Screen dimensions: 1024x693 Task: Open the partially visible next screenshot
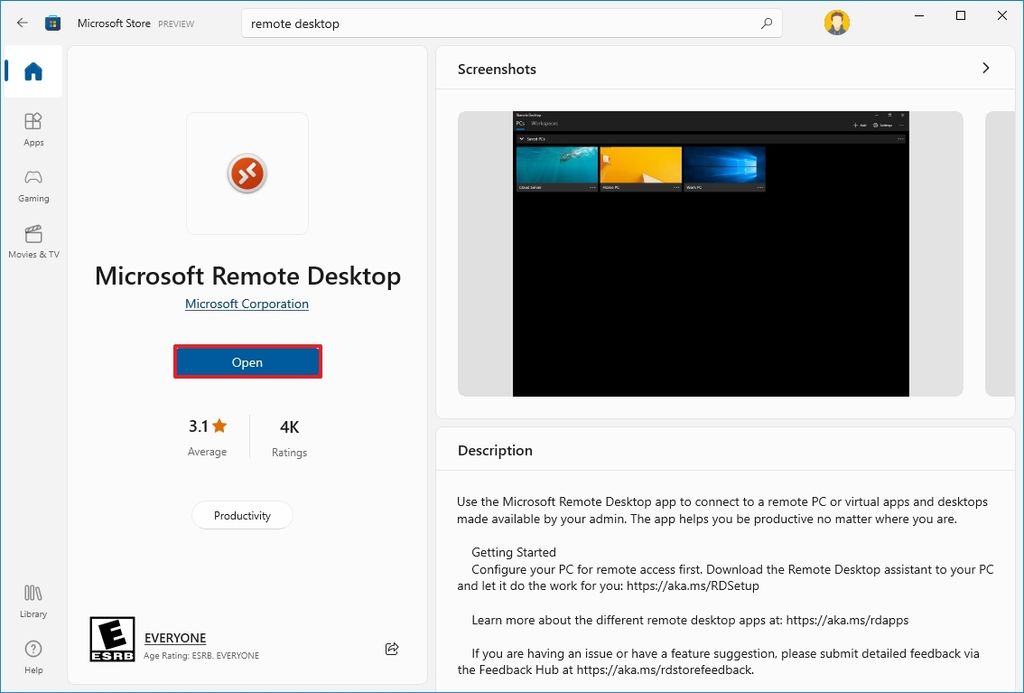click(1000, 253)
